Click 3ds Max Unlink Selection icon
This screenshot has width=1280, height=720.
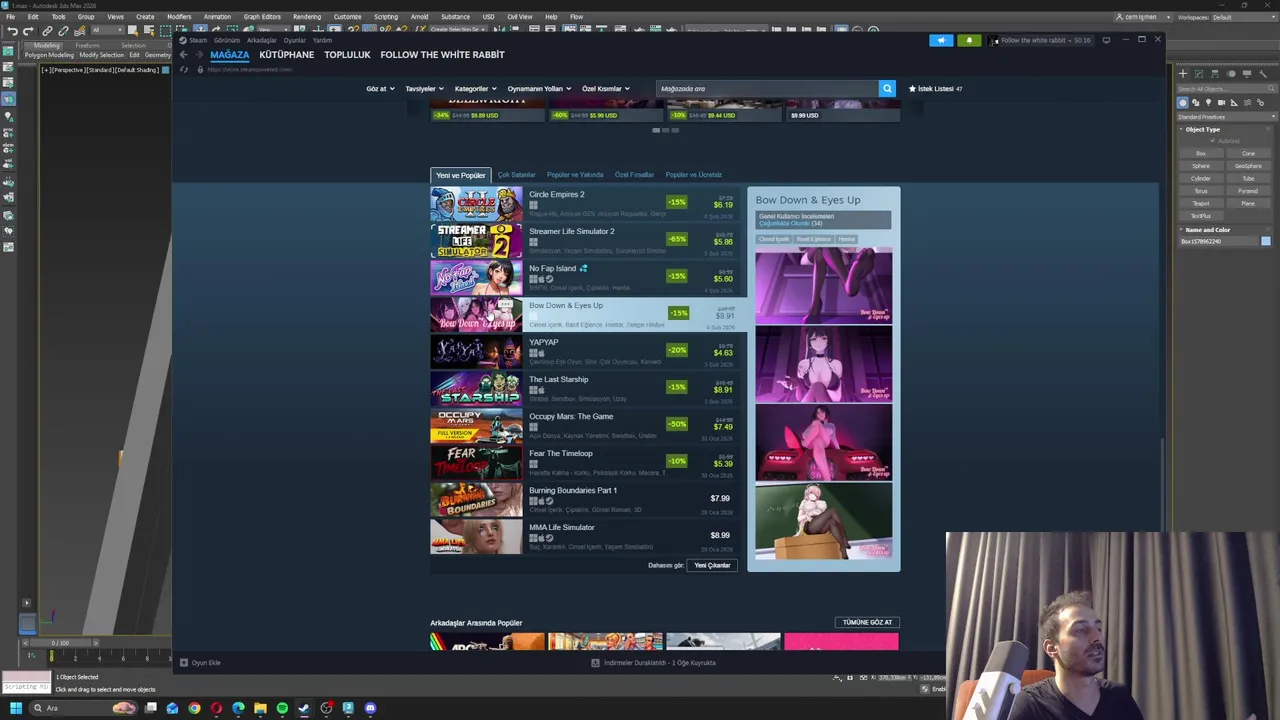pos(63,31)
